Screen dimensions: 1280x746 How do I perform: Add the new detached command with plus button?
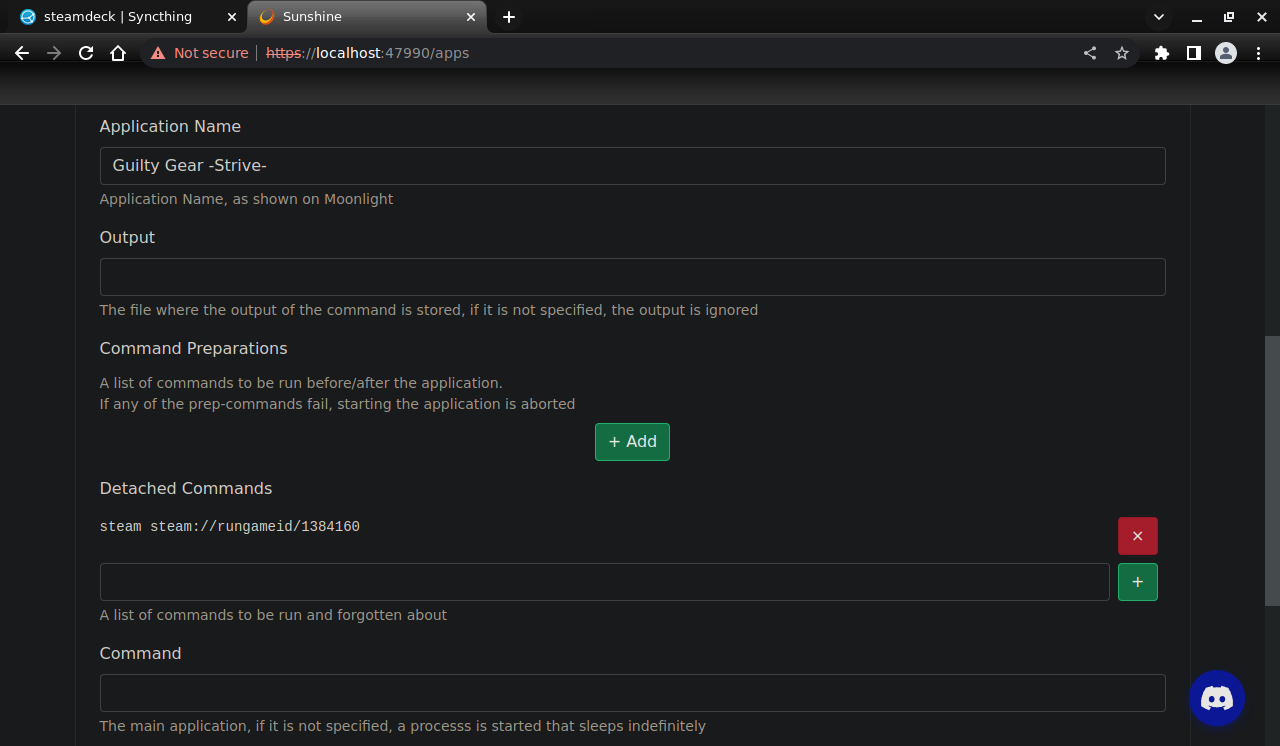[x=1137, y=582]
